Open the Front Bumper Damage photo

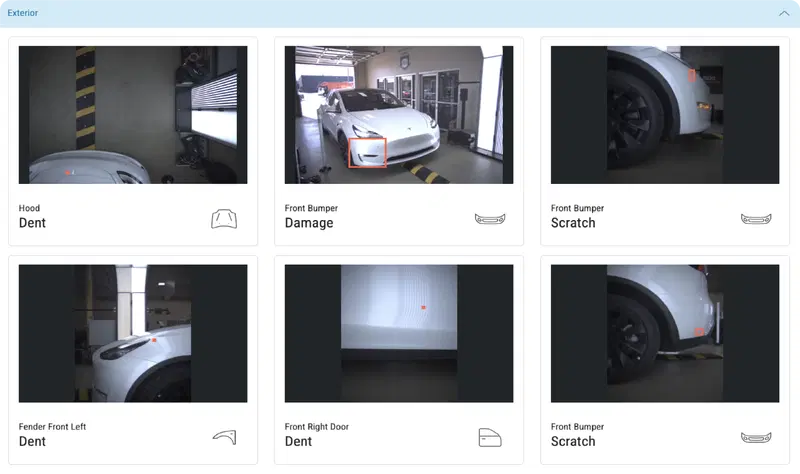tap(399, 115)
